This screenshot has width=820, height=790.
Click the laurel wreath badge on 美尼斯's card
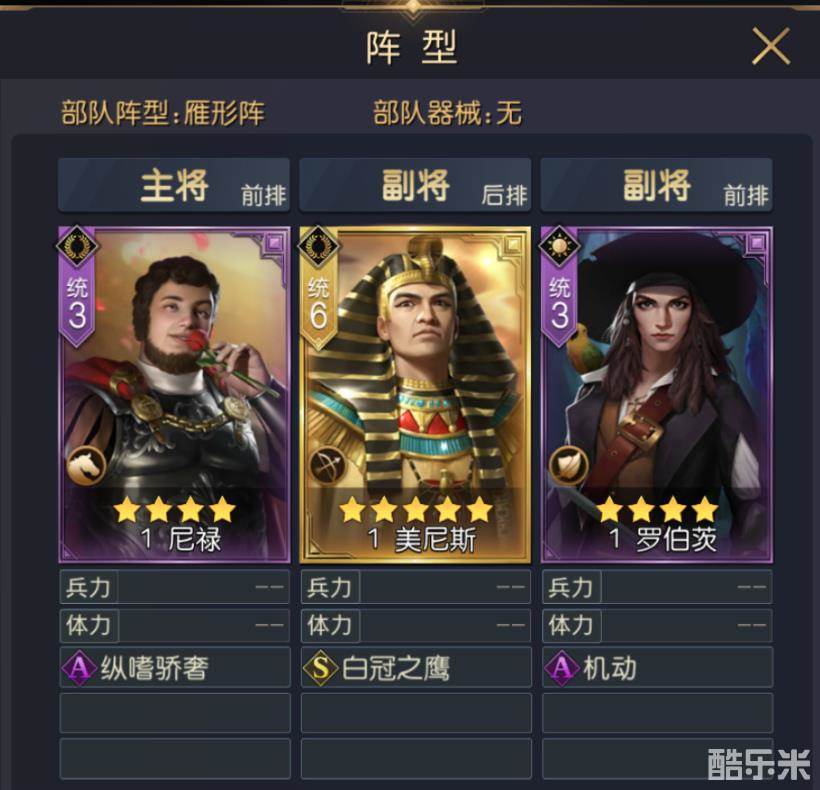pos(318,245)
